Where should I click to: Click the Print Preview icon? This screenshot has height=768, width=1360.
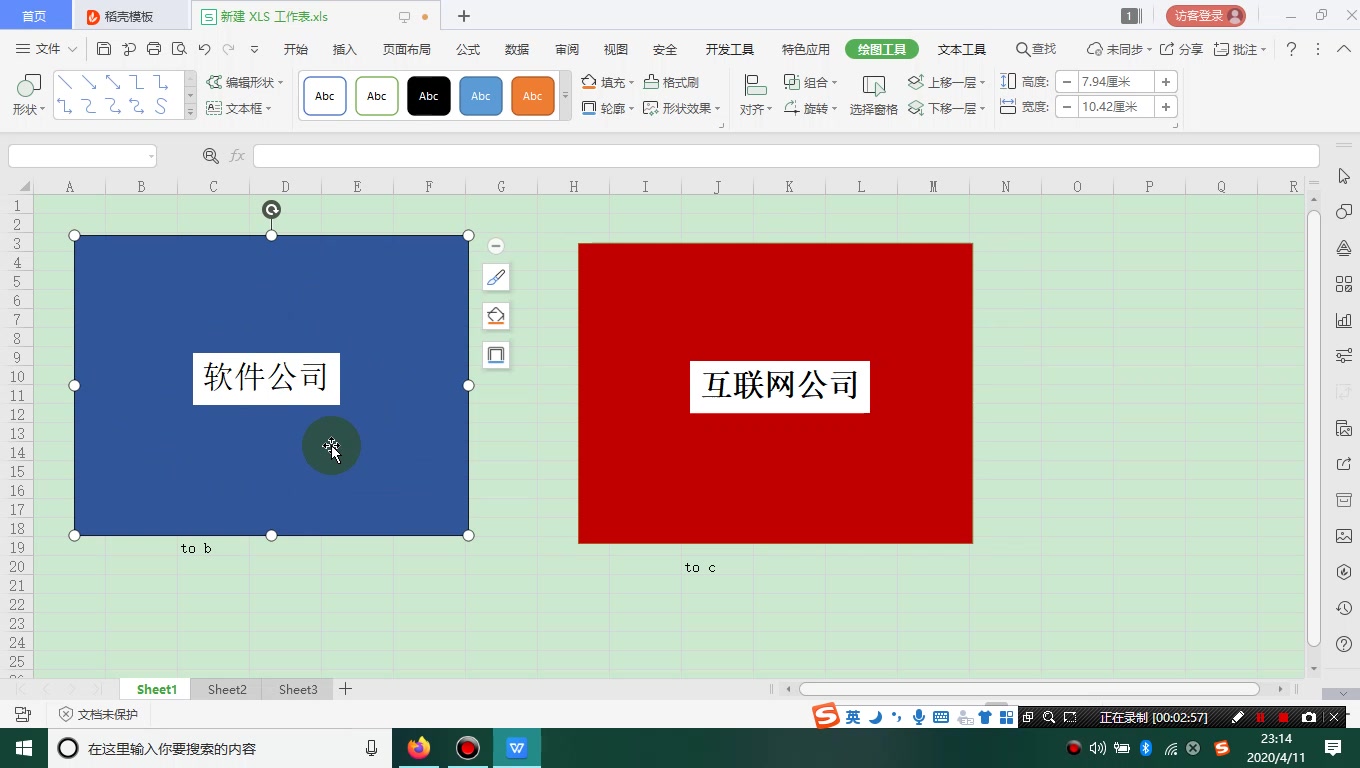click(x=179, y=49)
